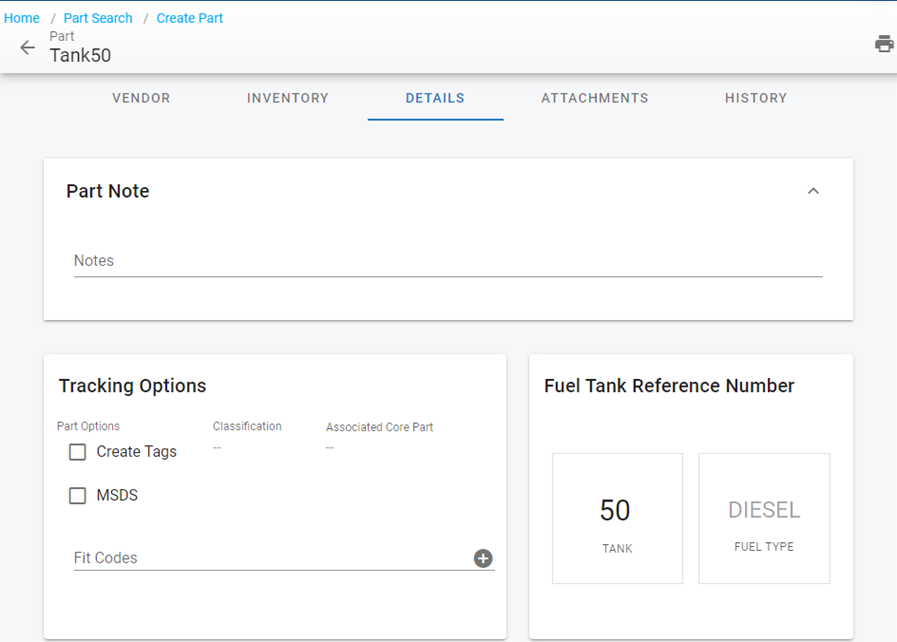Focus the Notes text field
The width and height of the screenshot is (897, 642).
pyautogui.click(x=447, y=261)
